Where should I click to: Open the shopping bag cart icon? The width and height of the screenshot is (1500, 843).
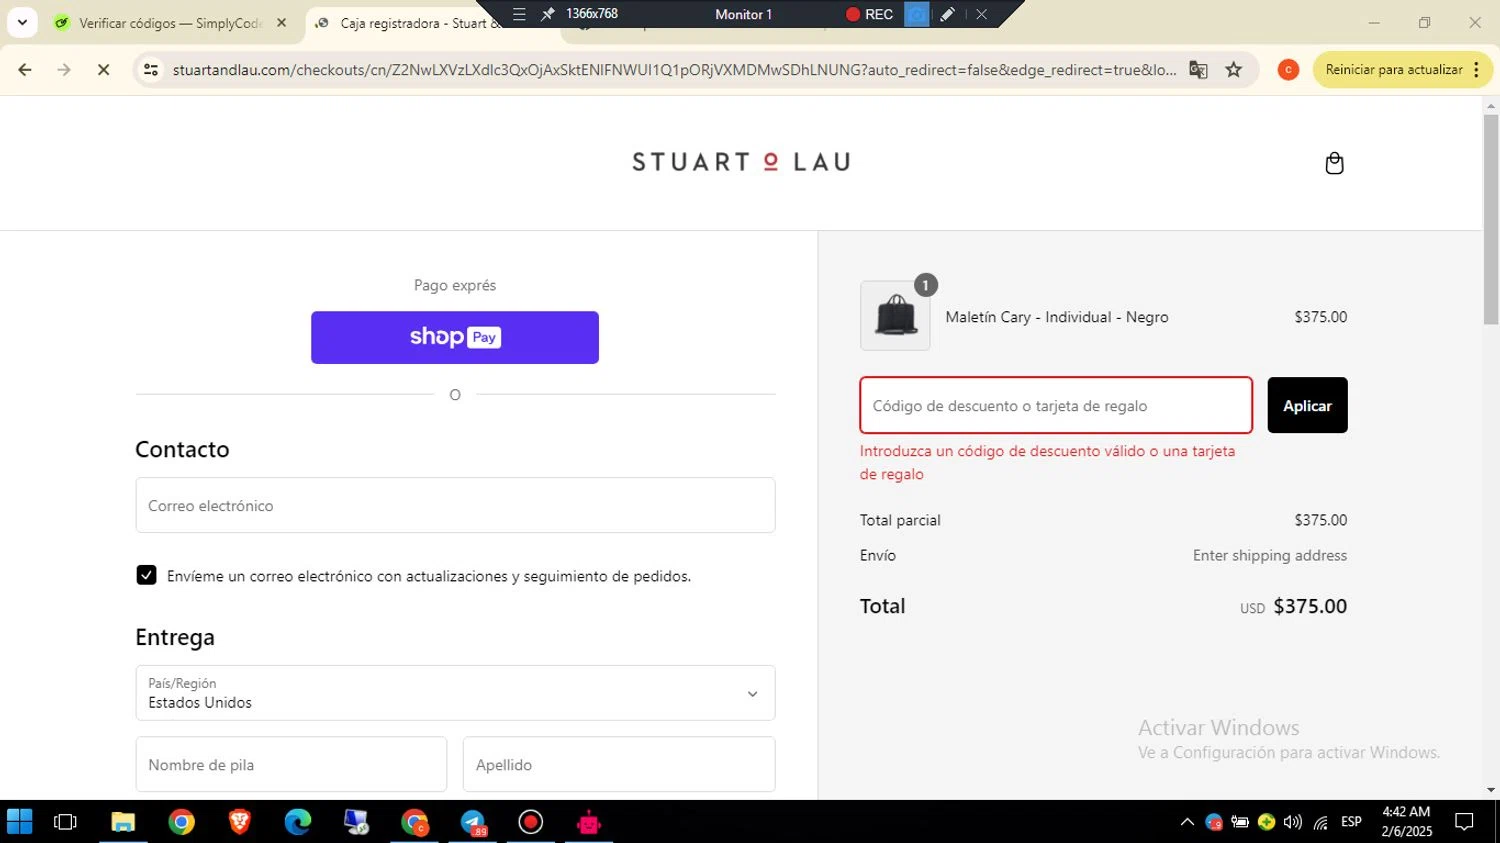[1334, 163]
